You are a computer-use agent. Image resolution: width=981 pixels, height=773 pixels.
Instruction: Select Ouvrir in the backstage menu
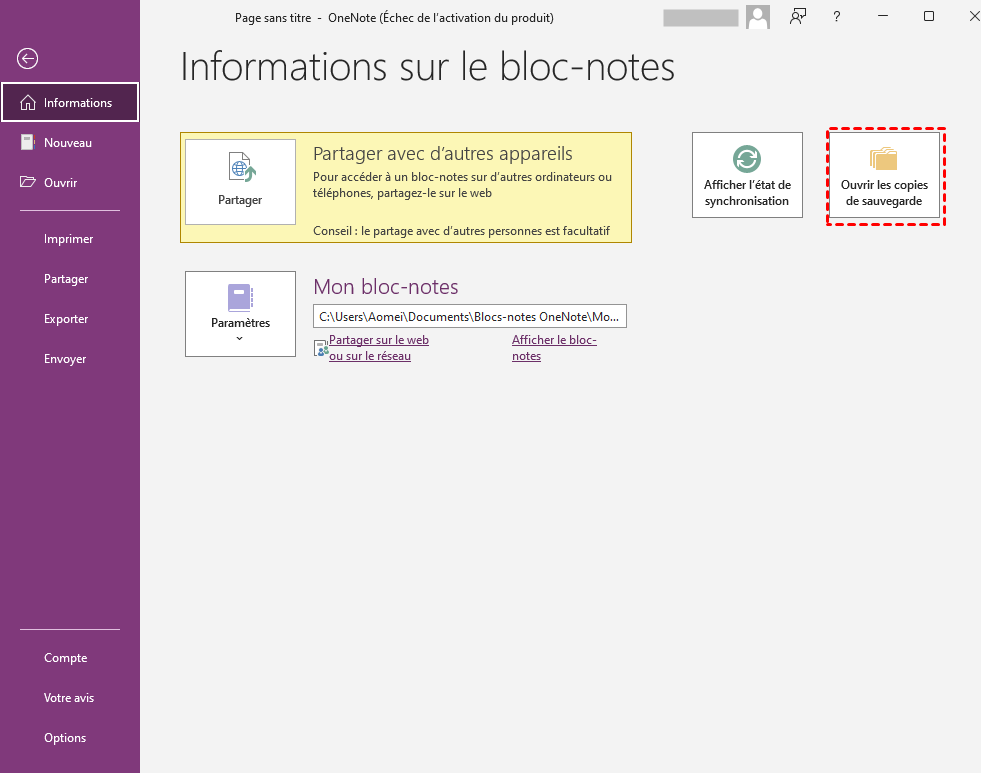[x=70, y=183]
